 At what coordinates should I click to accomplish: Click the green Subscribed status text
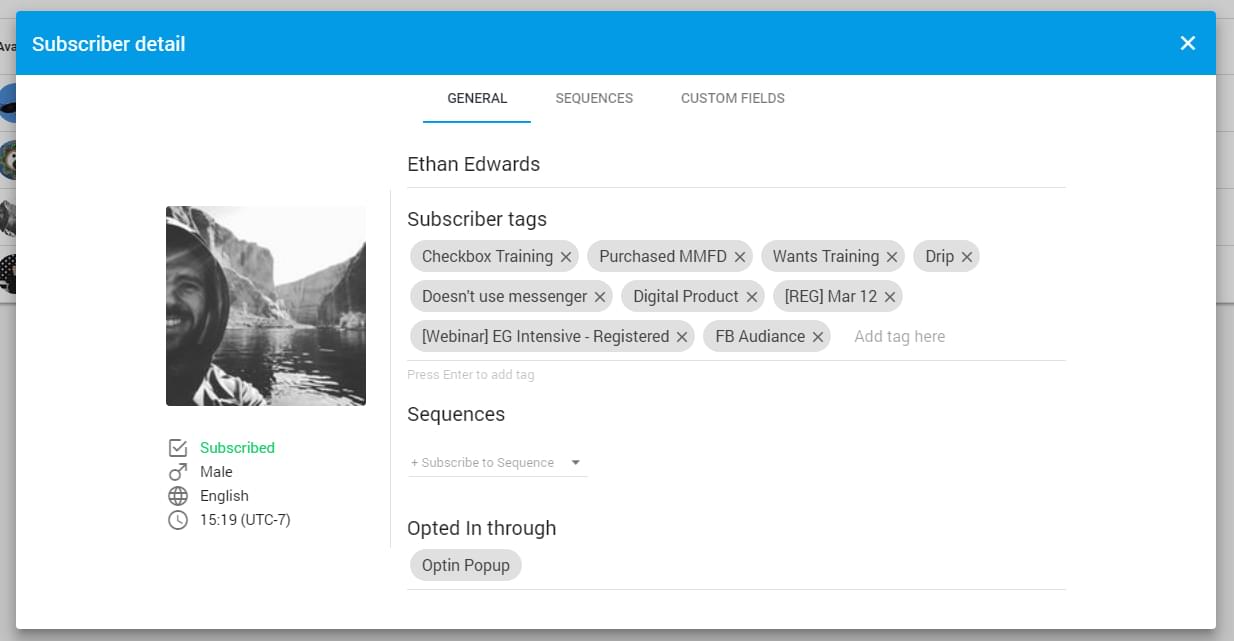[237, 447]
